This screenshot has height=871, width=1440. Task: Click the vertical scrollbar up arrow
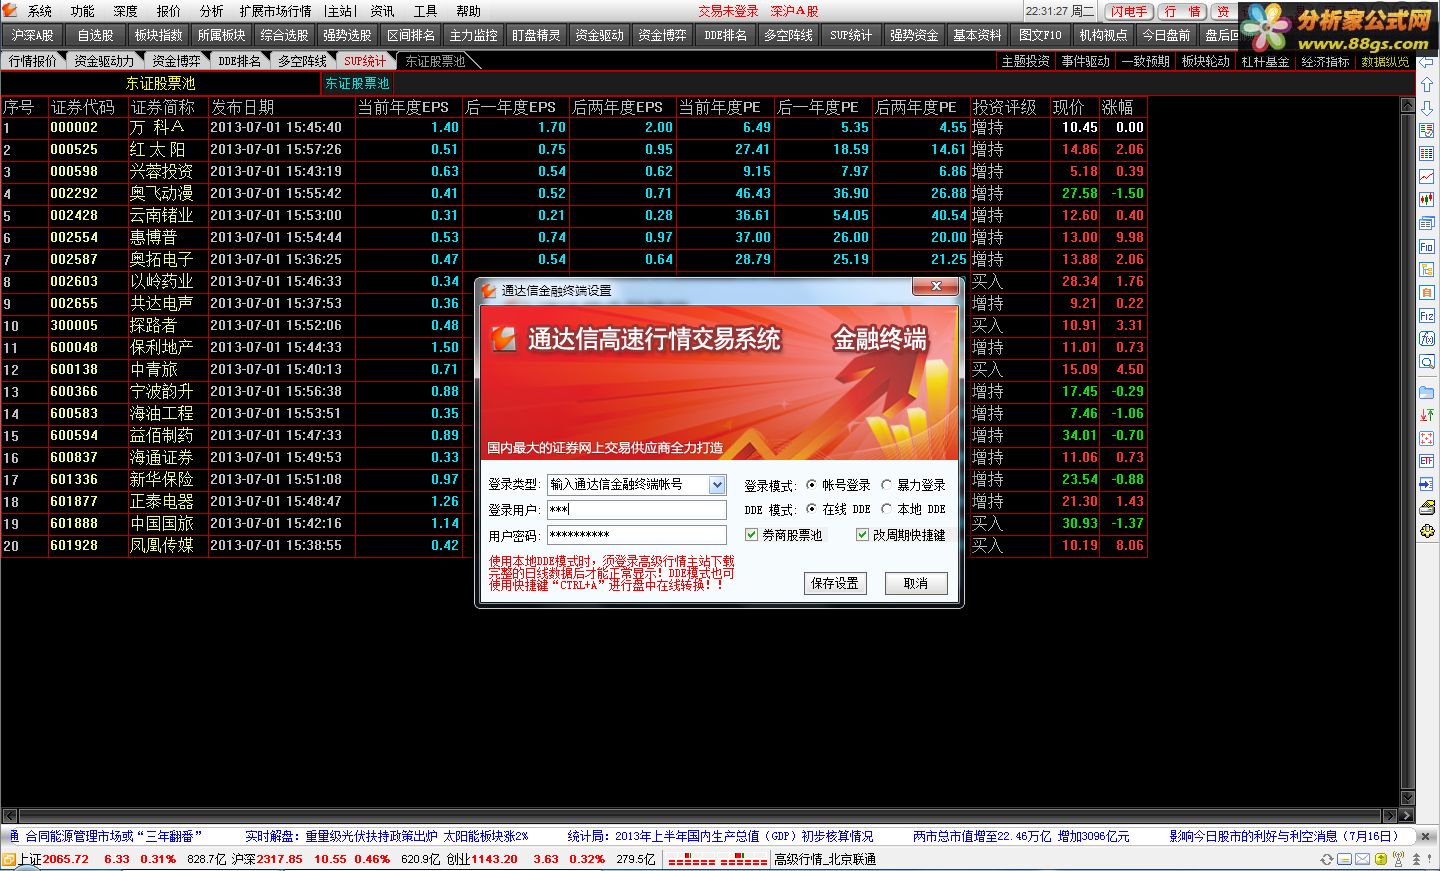pos(1408,106)
